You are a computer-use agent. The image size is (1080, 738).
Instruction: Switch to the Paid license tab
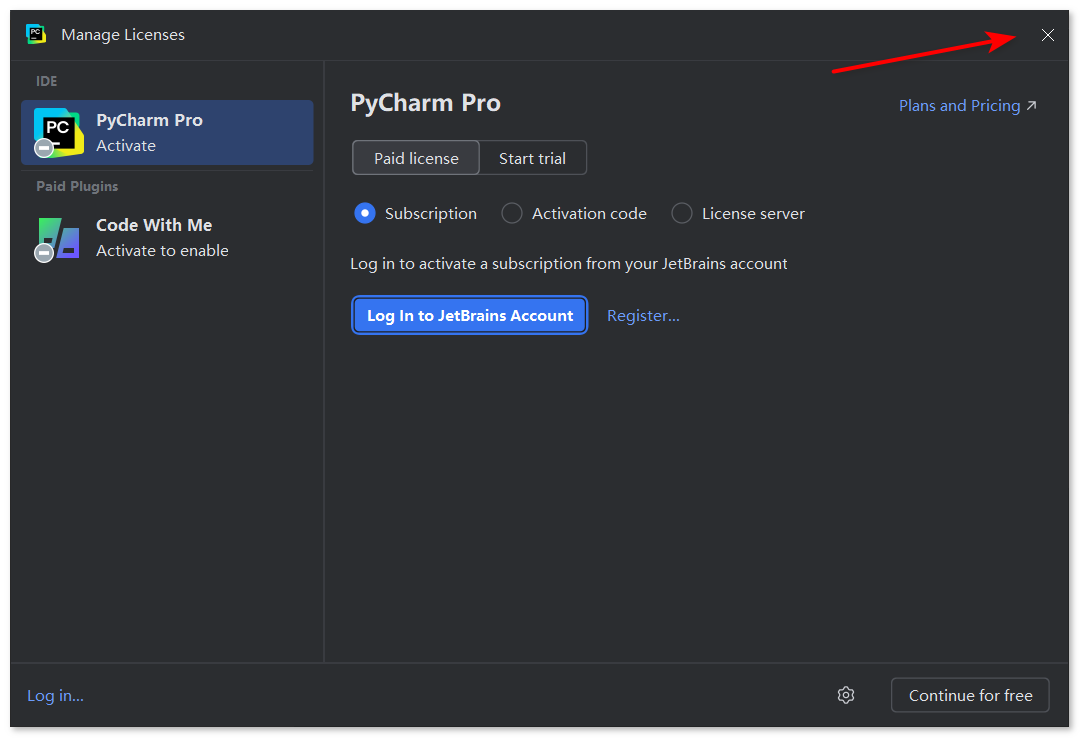tap(416, 158)
